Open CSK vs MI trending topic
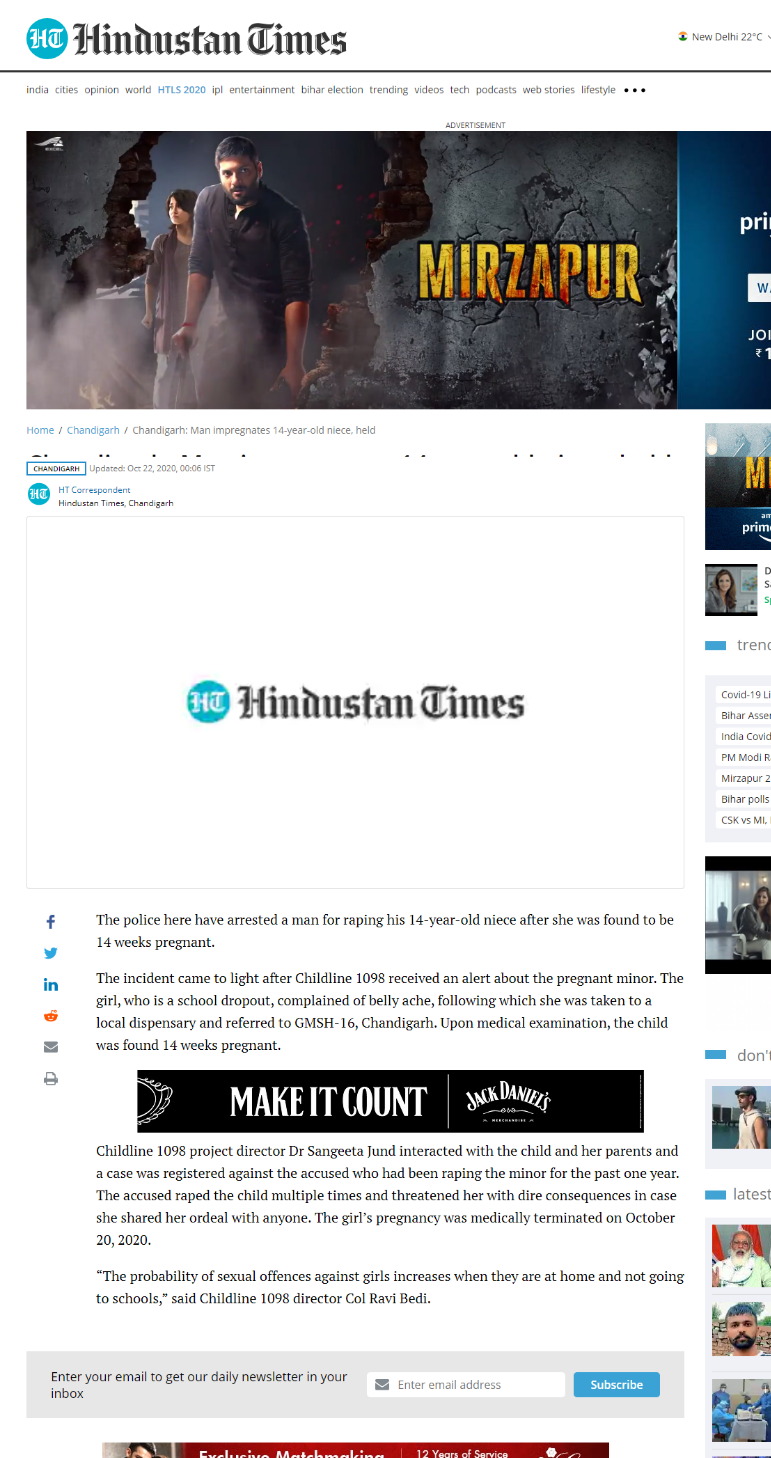This screenshot has width=771, height=1458. tap(745, 820)
